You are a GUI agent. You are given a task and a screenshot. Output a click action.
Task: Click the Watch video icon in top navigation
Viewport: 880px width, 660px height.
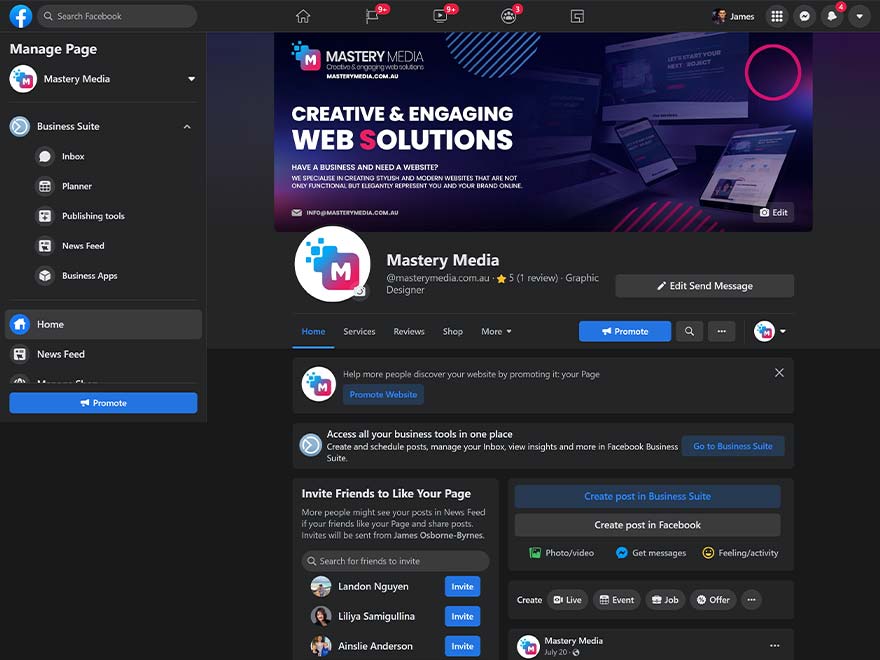(440, 16)
